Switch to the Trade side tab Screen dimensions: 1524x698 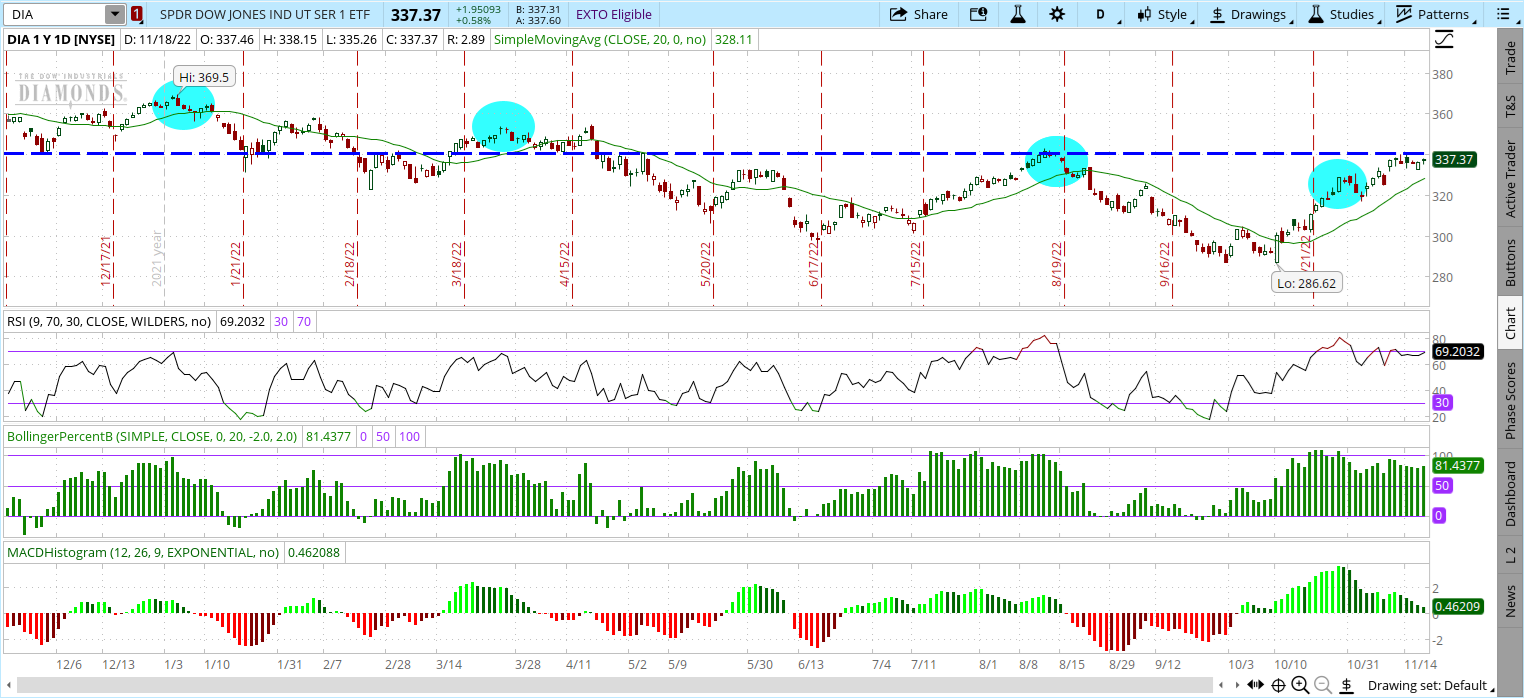(x=1510, y=59)
